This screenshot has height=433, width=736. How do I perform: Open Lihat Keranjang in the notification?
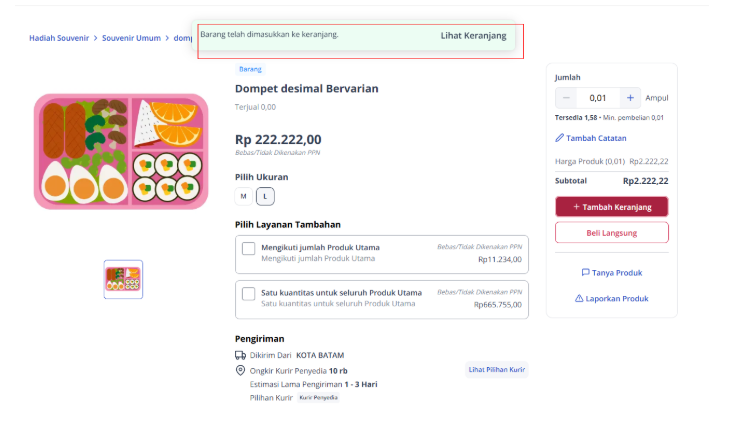[473, 36]
